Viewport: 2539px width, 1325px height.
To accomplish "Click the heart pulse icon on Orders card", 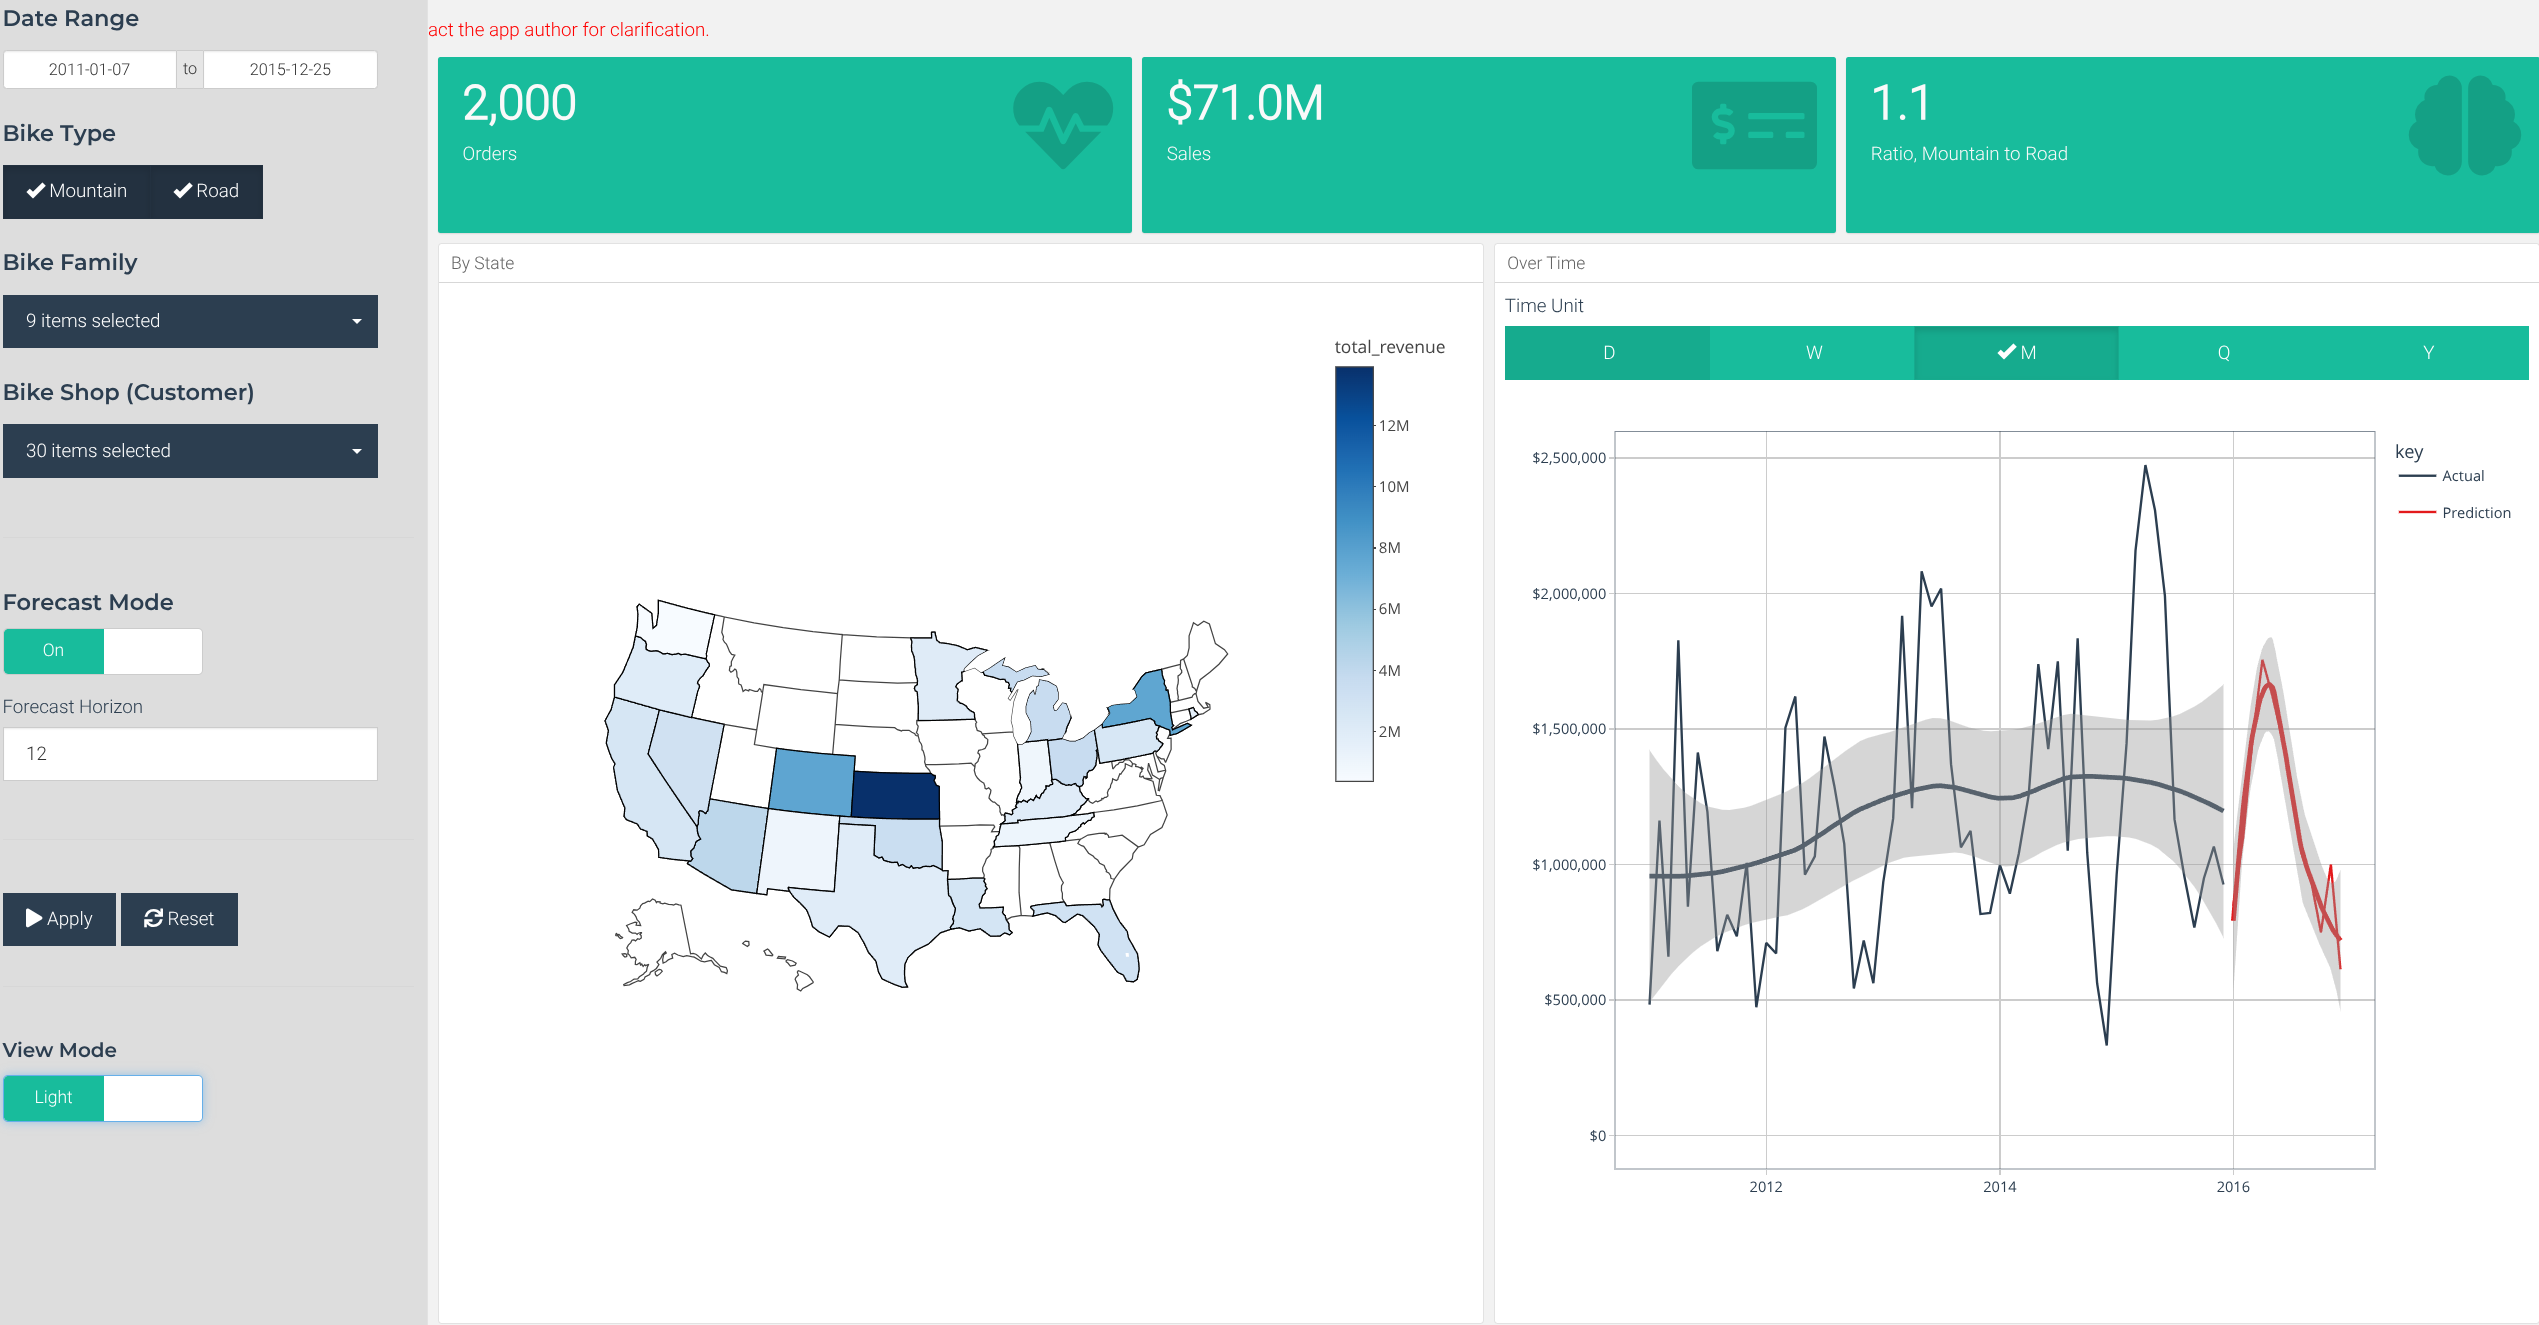I will [1062, 123].
